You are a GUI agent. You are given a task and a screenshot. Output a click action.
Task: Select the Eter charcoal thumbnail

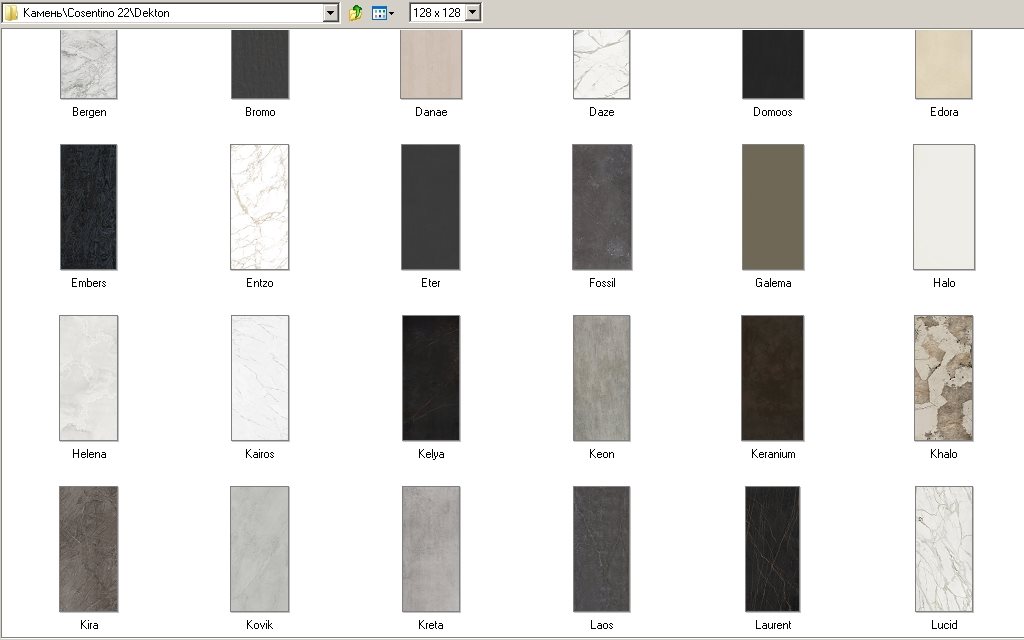(430, 207)
